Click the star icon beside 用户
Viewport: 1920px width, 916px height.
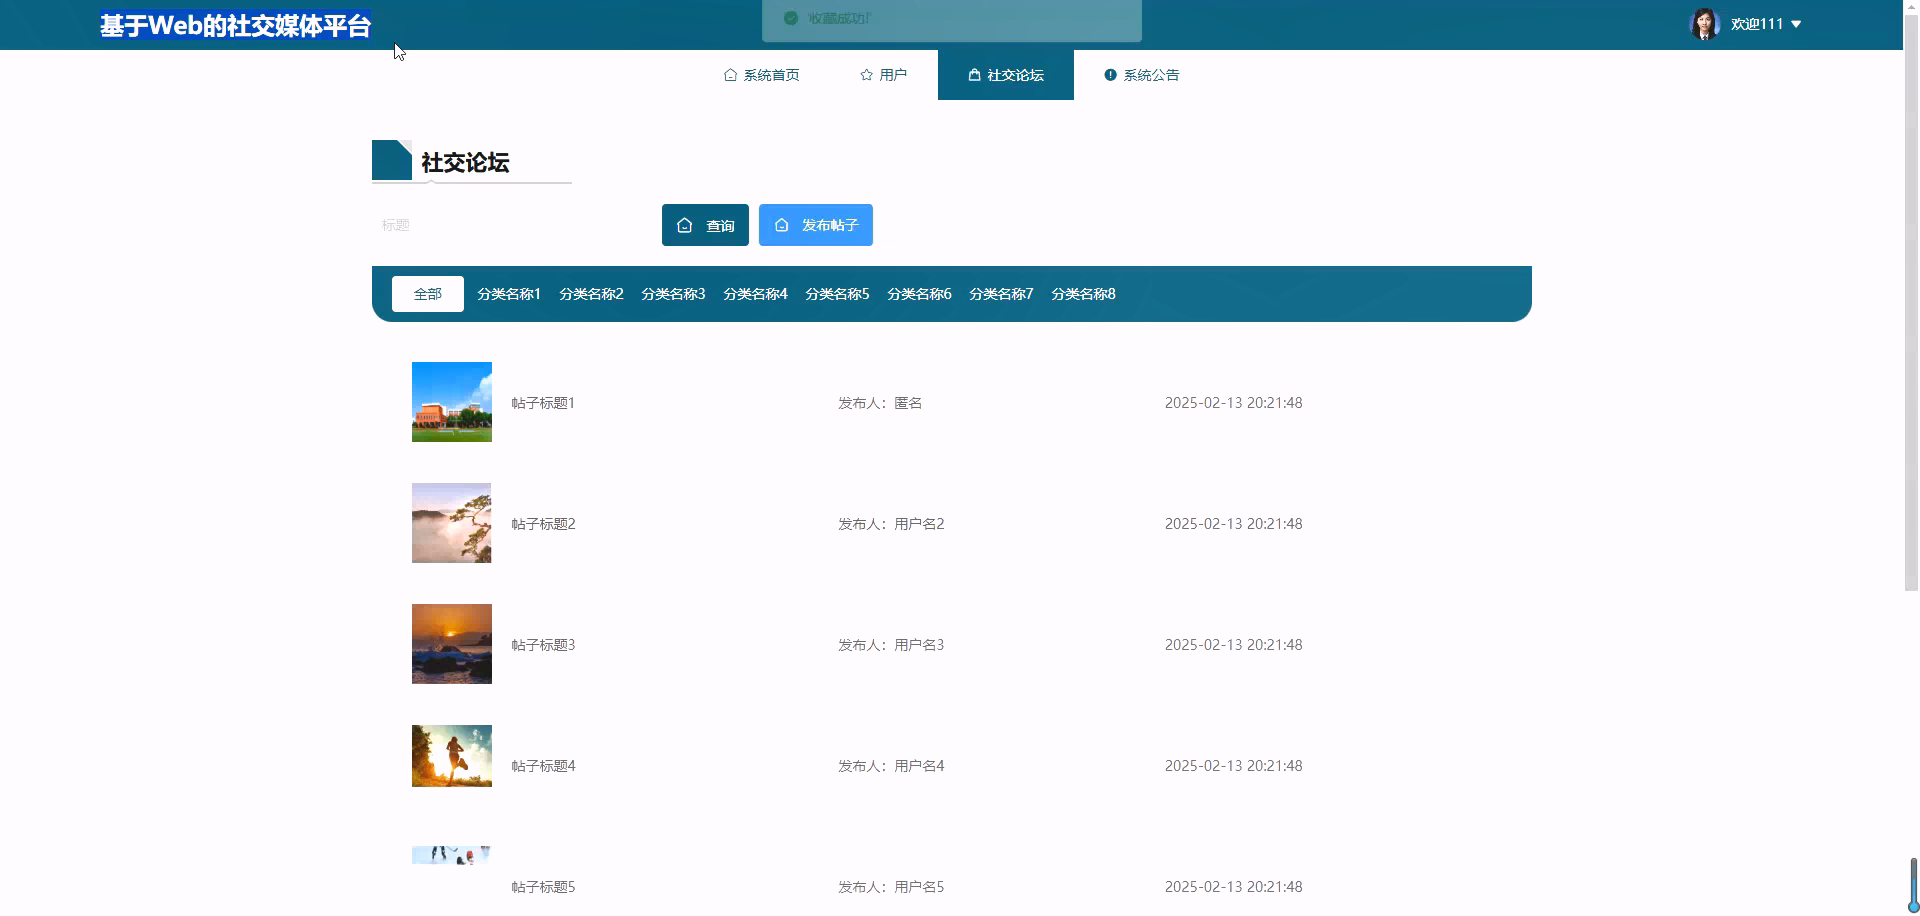[866, 75]
